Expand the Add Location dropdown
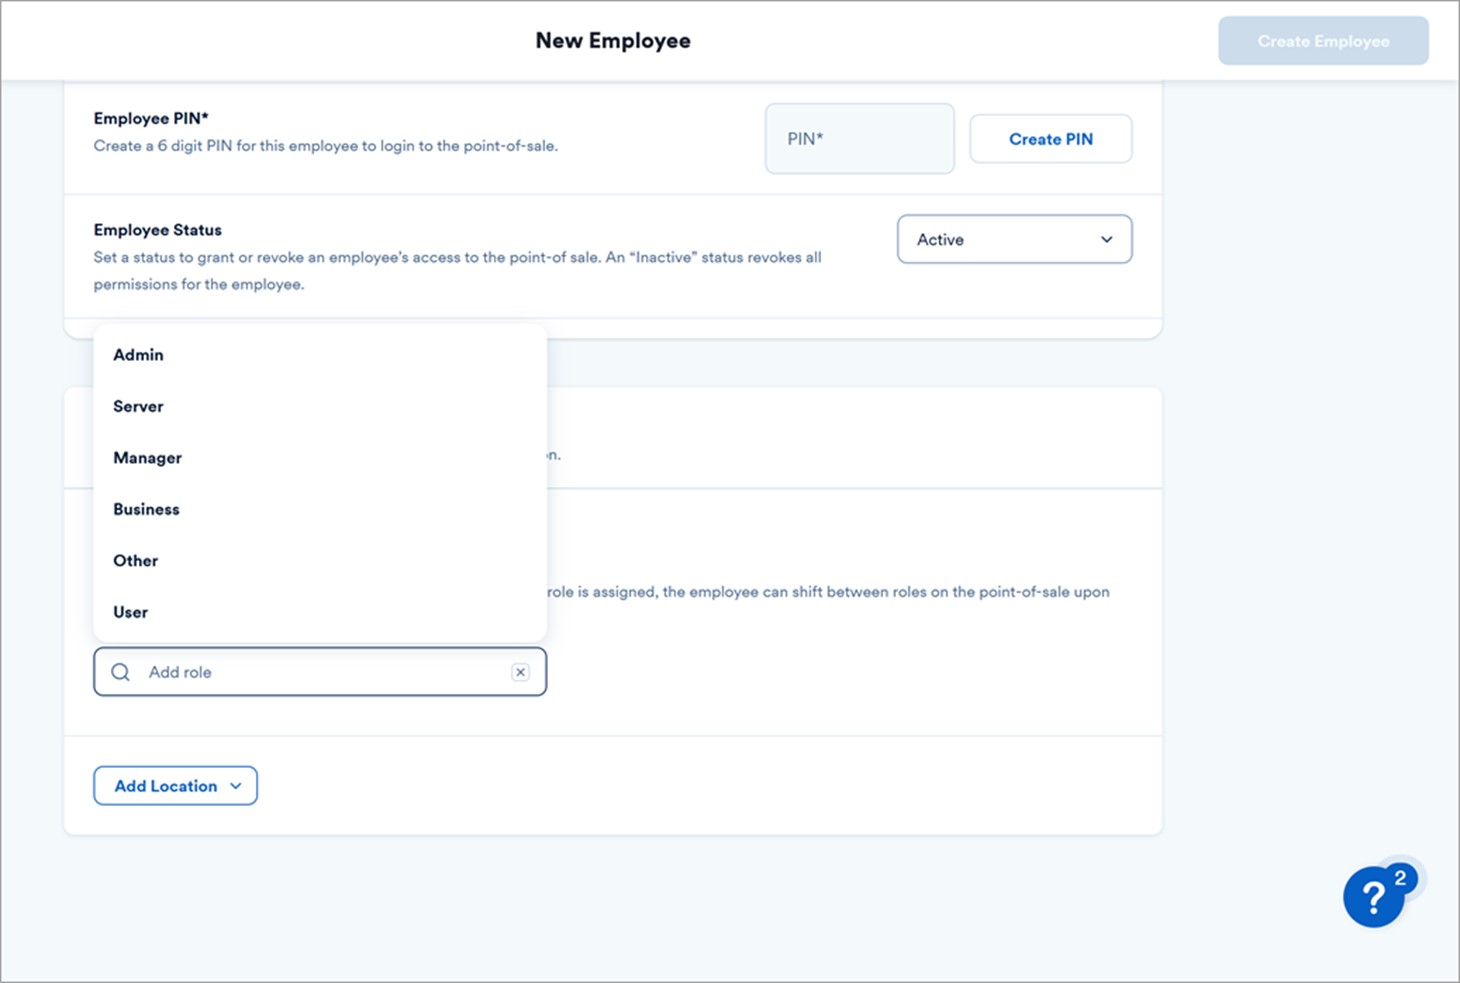The height and width of the screenshot is (983, 1460). click(x=175, y=786)
